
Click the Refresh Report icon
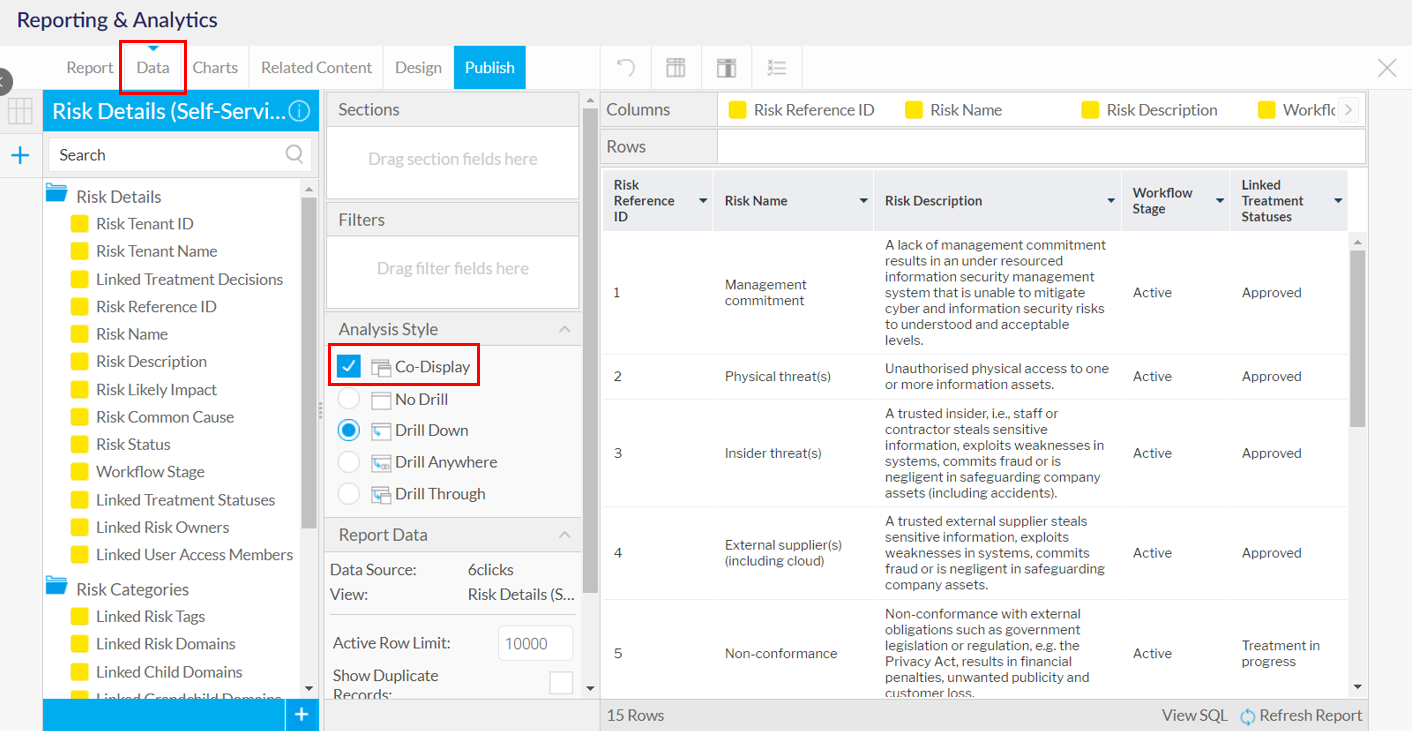click(1248, 716)
